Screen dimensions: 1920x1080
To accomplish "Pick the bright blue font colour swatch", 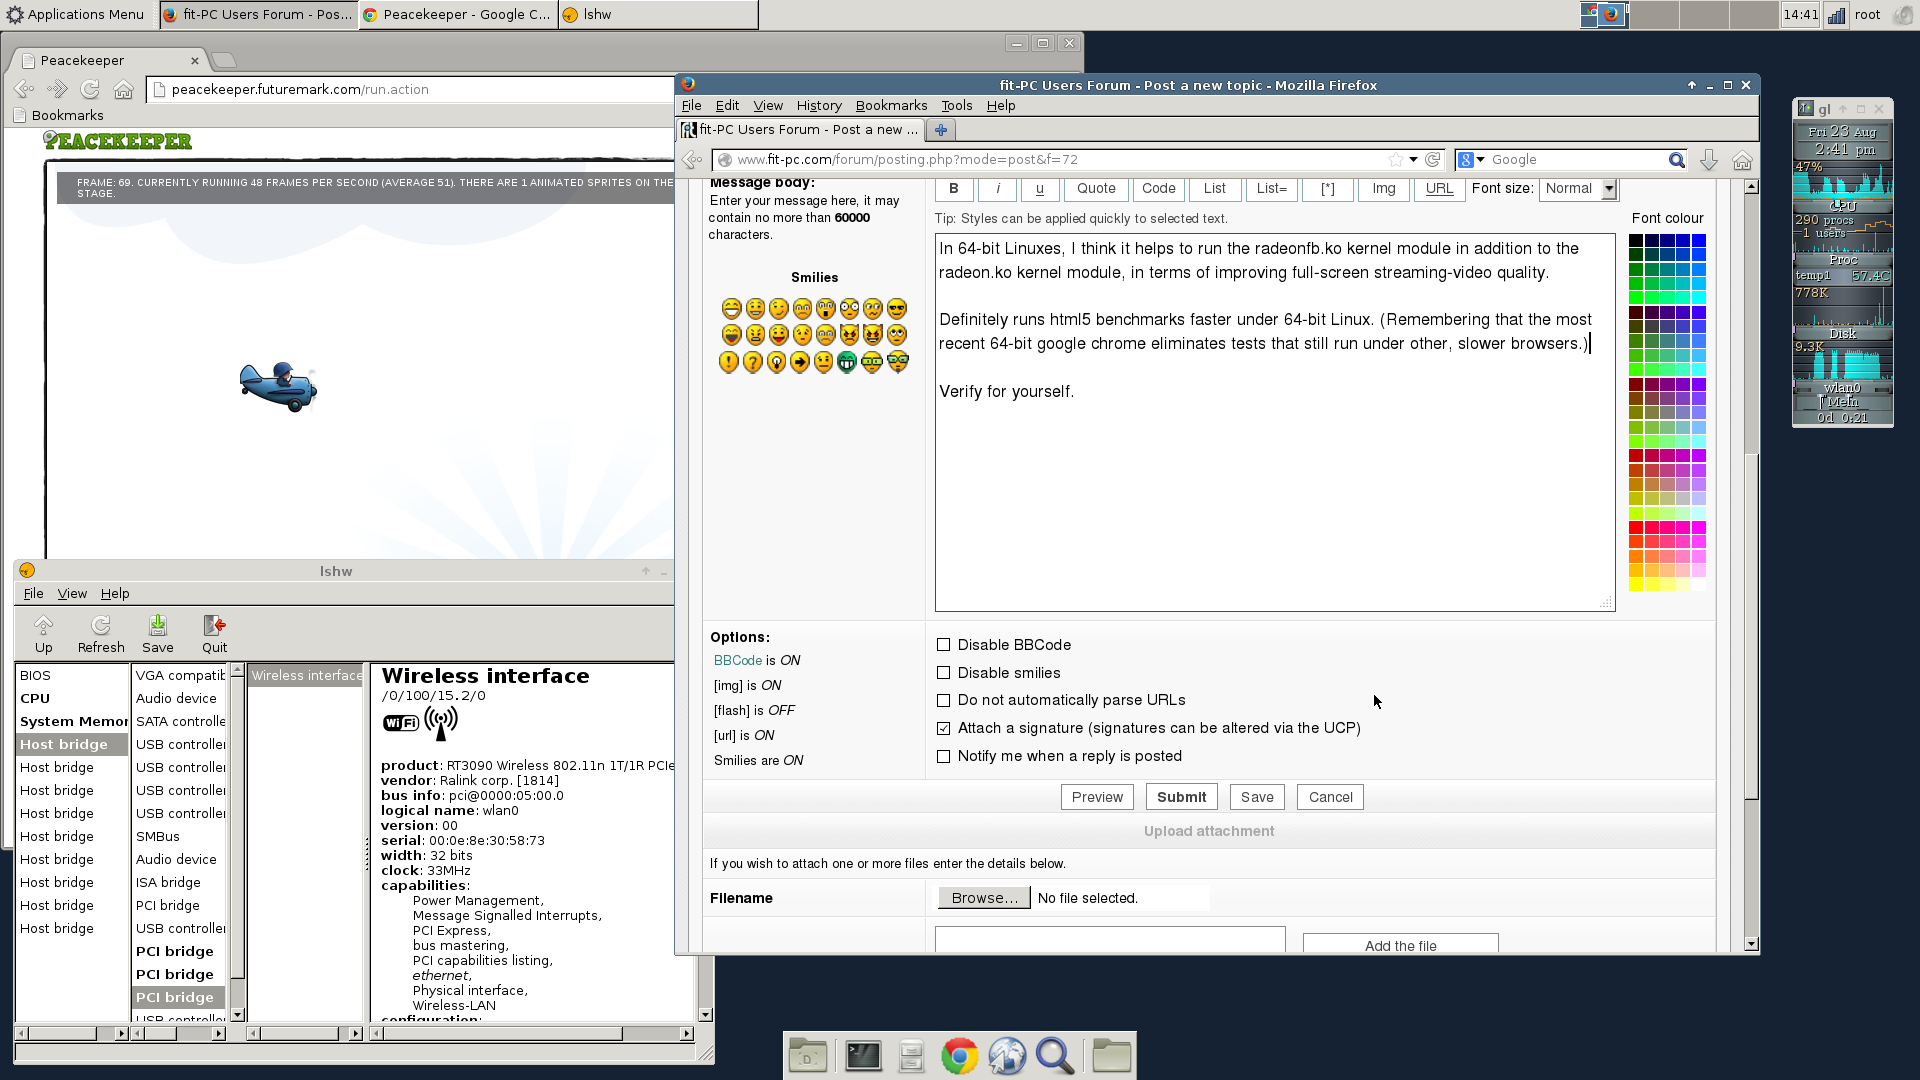I will click(1698, 241).
